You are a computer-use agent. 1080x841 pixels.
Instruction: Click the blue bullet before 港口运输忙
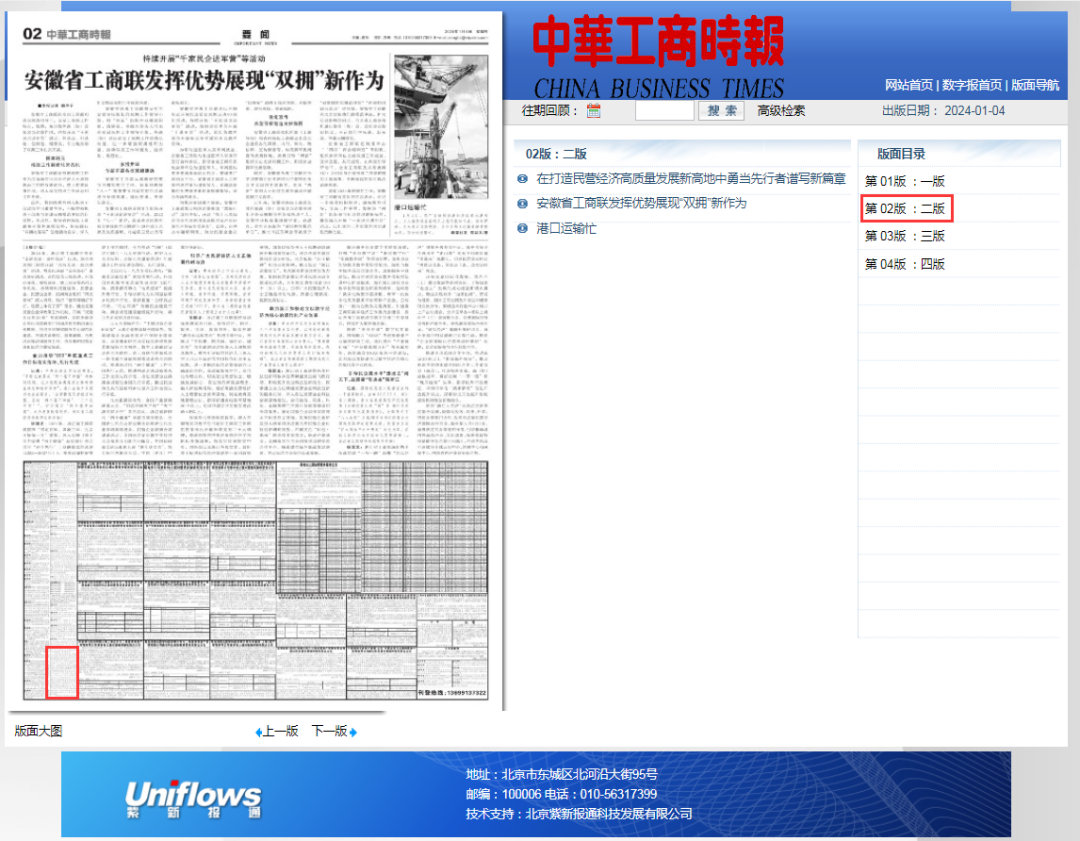(522, 228)
